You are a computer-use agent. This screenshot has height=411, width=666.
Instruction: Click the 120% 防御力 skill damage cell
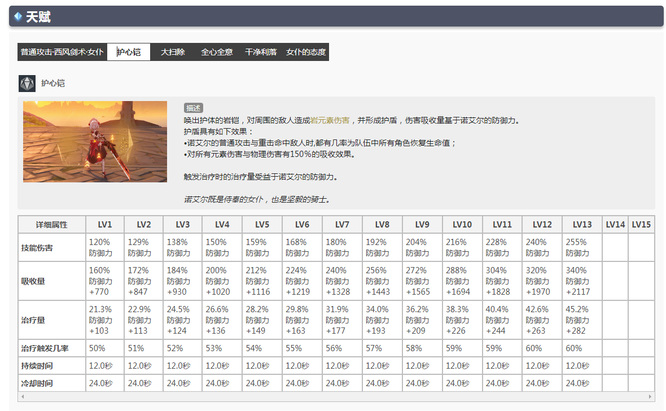click(105, 247)
